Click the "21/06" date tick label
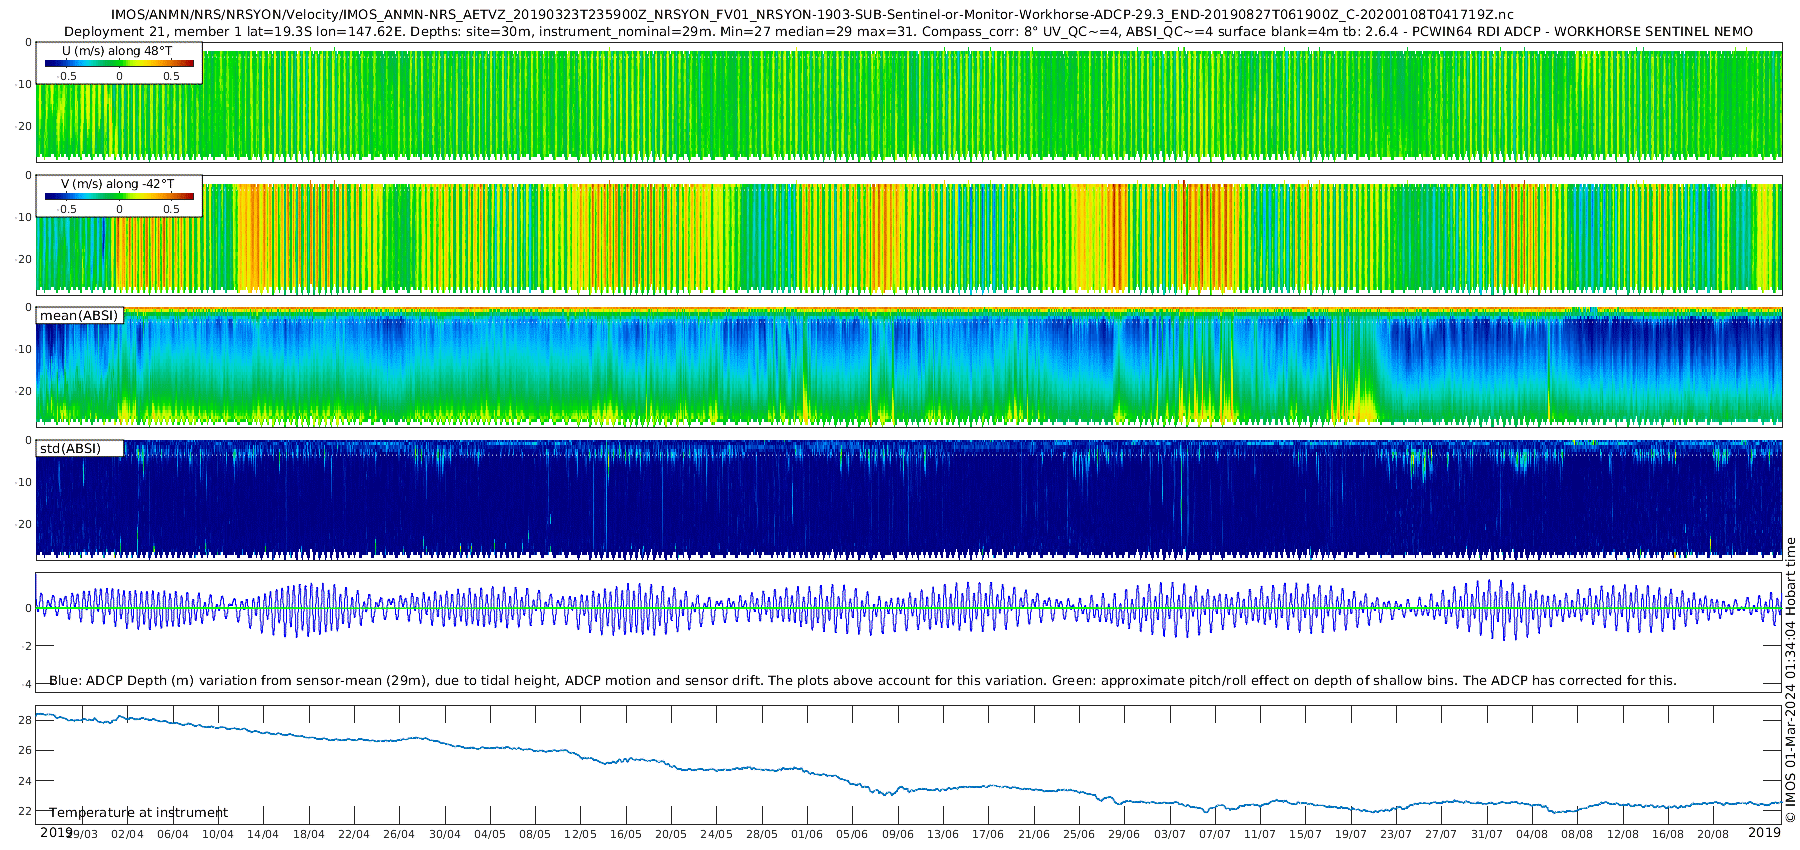 [1034, 834]
